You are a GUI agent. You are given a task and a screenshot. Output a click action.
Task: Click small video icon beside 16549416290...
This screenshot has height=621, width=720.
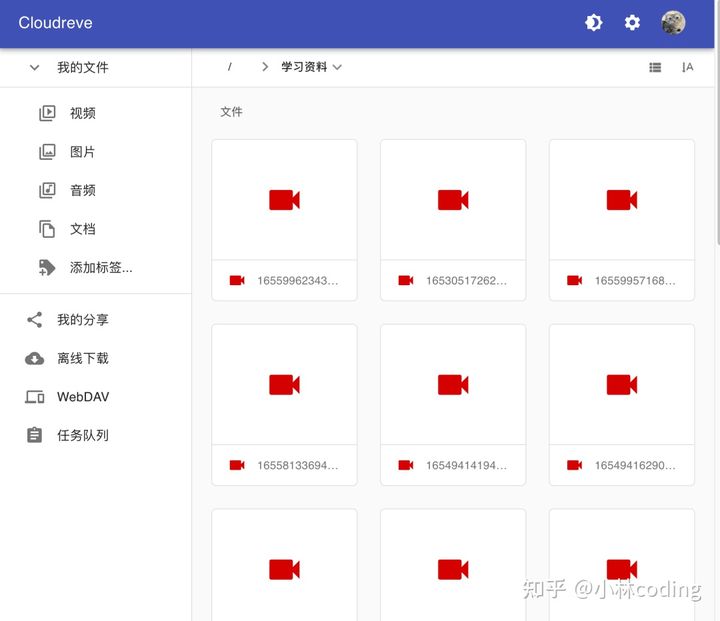(x=574, y=465)
